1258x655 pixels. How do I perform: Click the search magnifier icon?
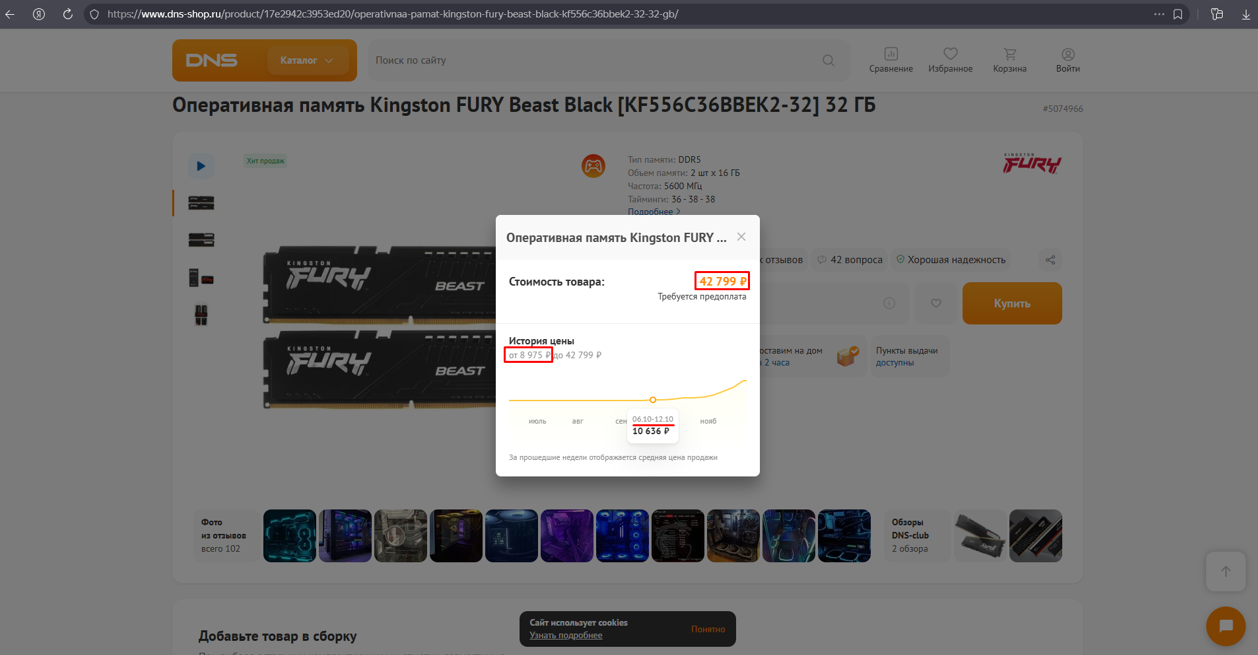[x=828, y=61]
